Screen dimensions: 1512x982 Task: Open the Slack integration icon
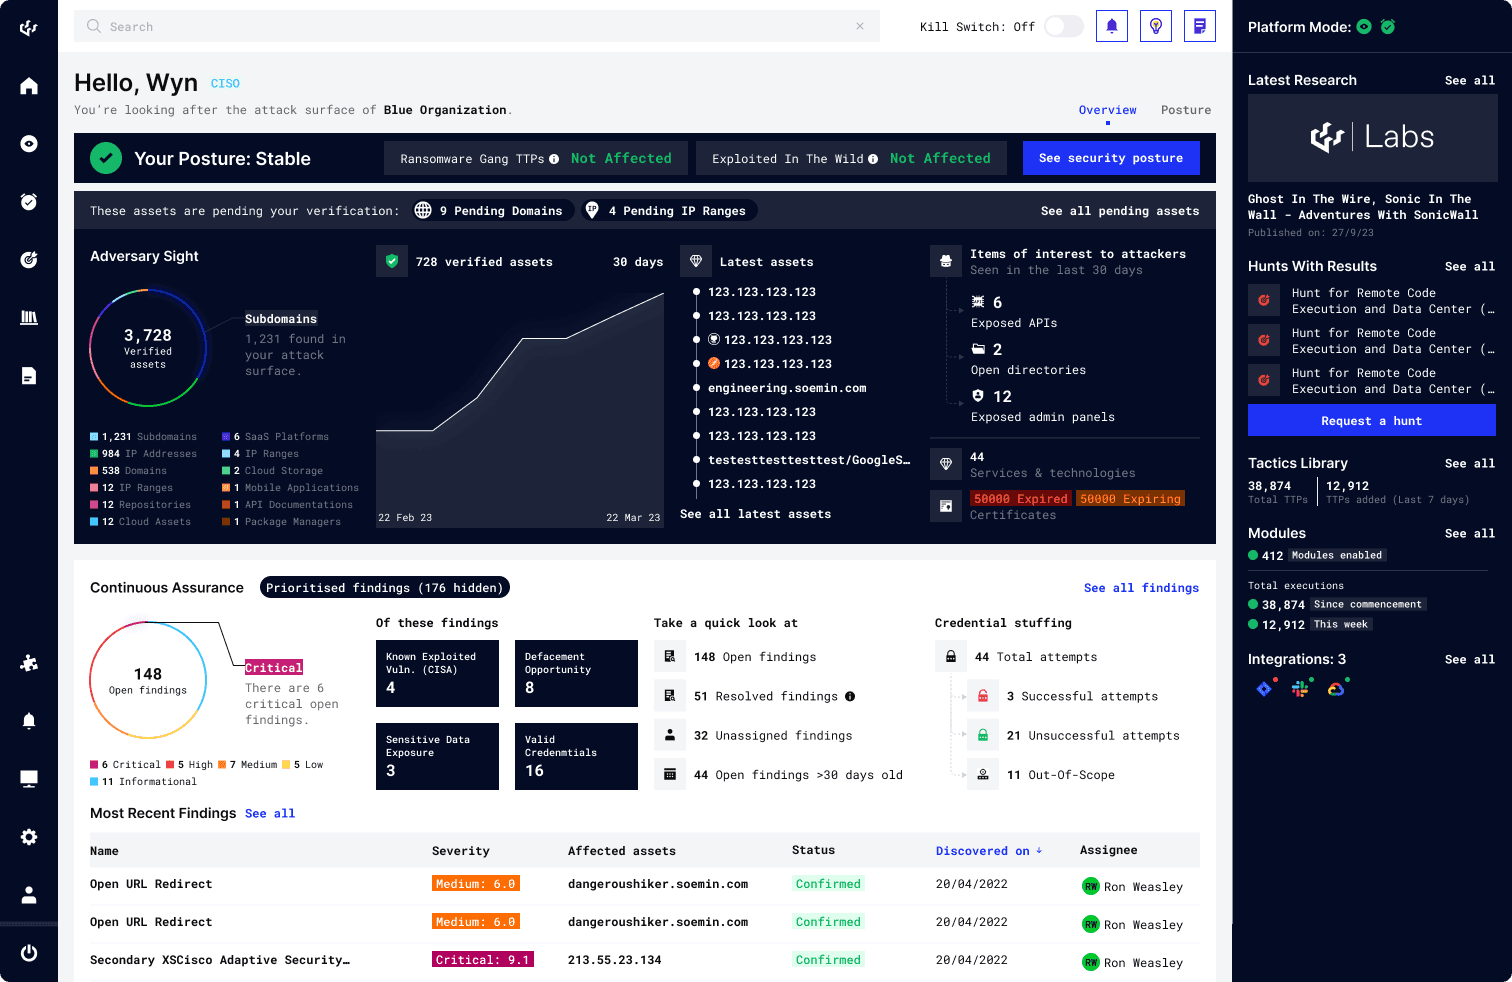[x=1300, y=689]
